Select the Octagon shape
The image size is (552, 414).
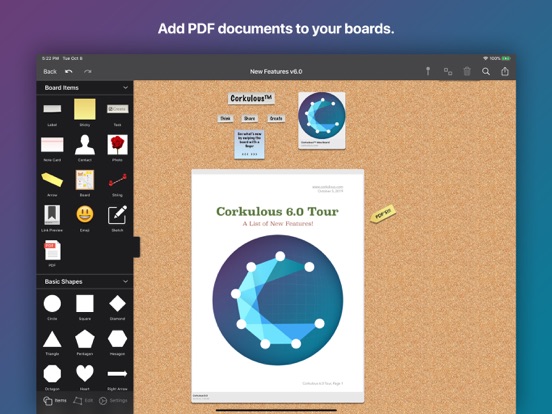[x=52, y=374]
